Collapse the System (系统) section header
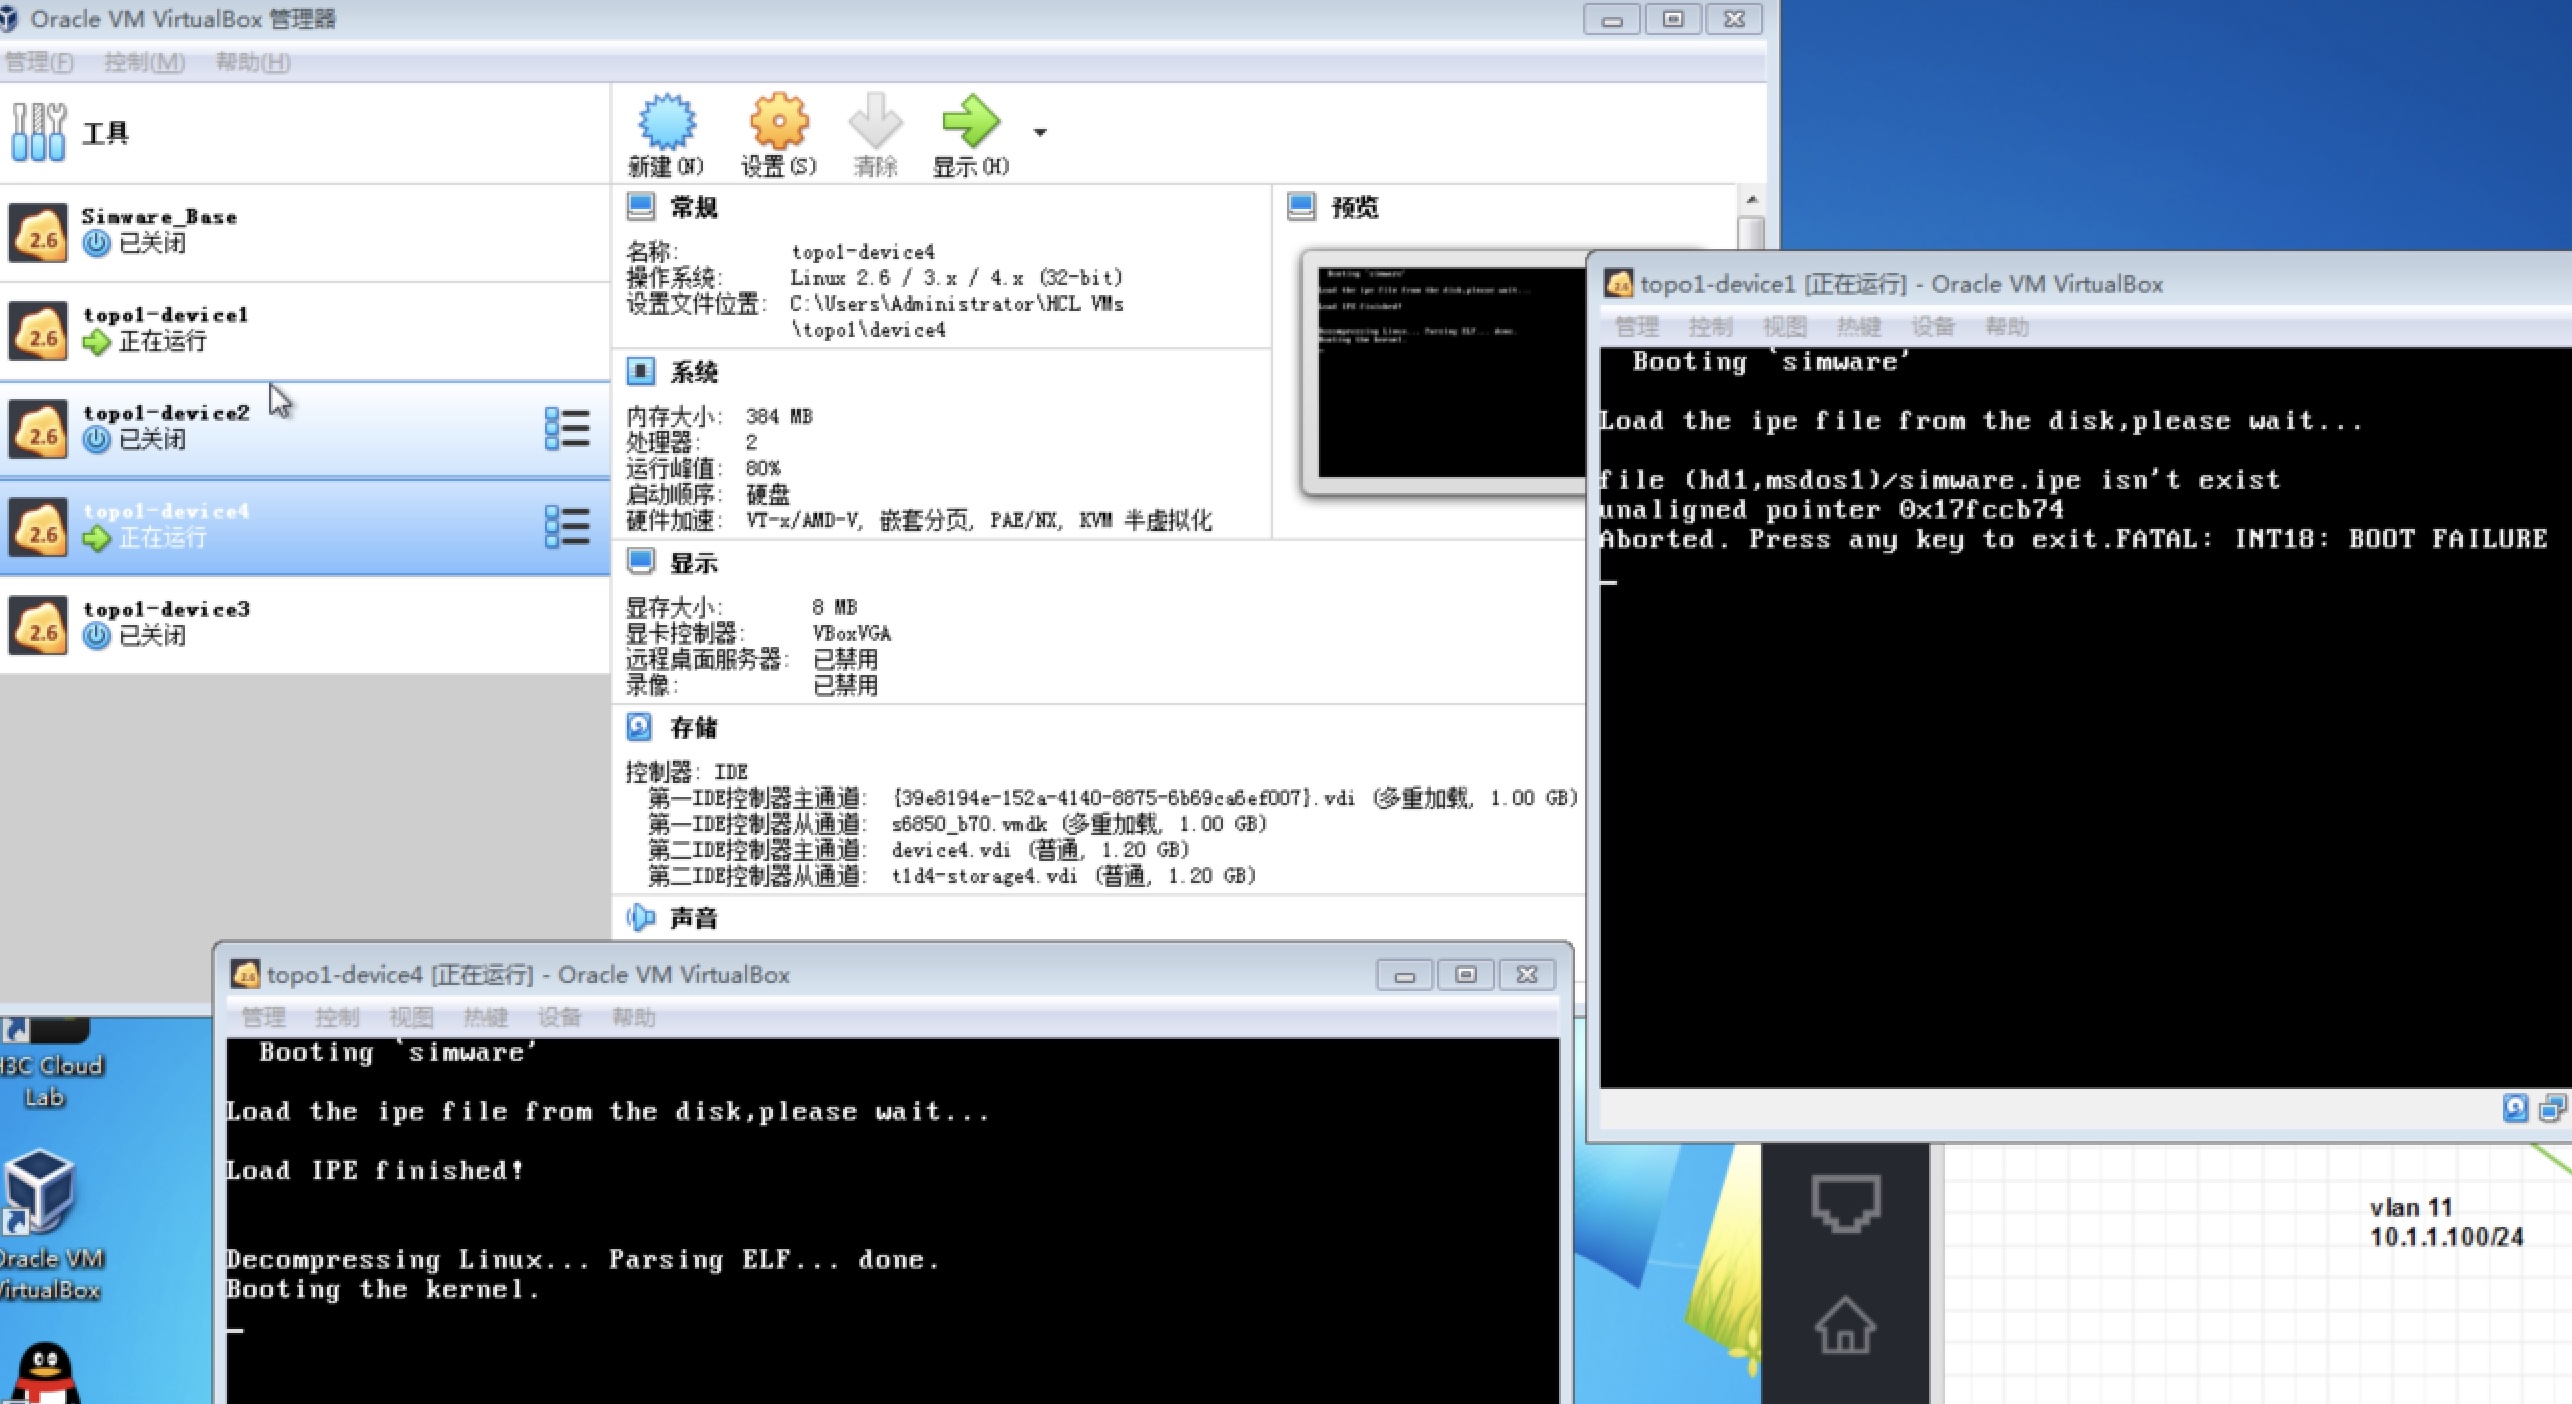The image size is (2572, 1404). 693,372
